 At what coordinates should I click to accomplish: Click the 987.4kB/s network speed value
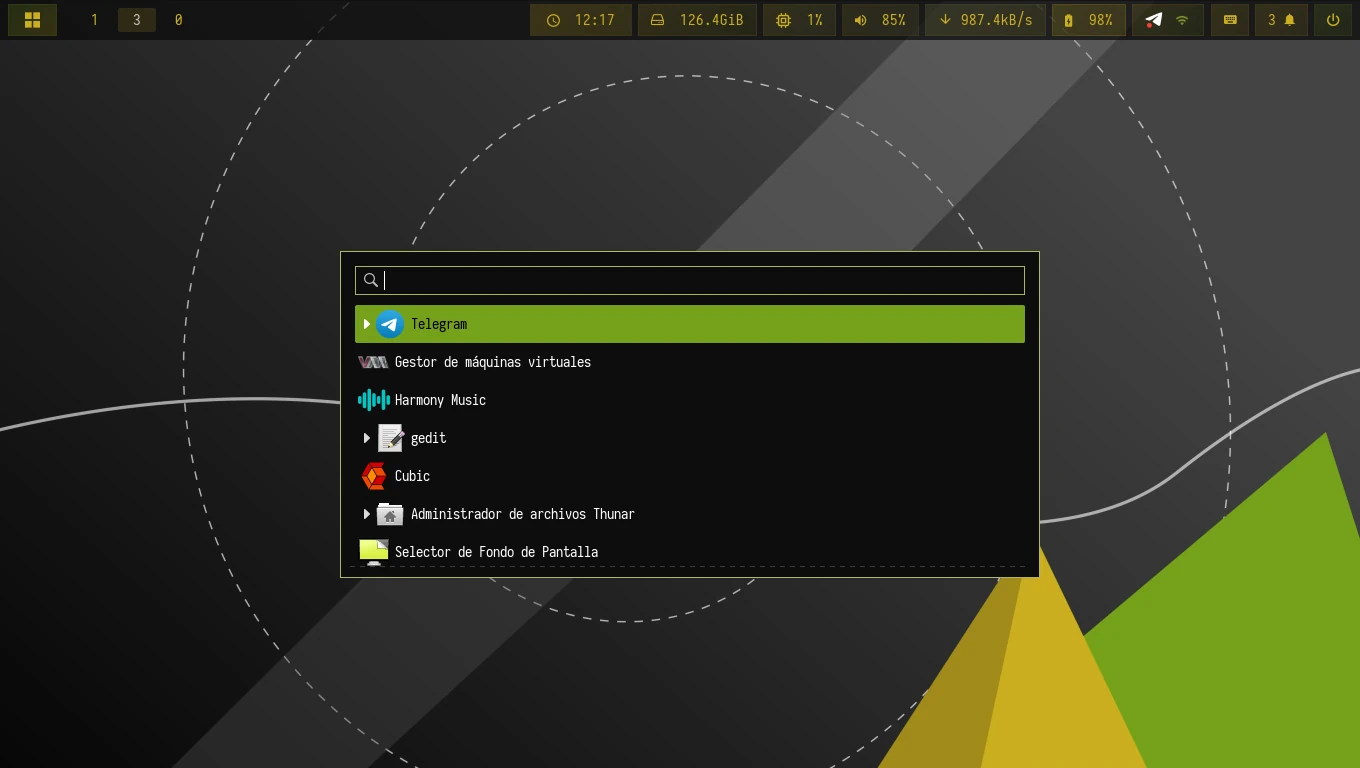click(996, 20)
